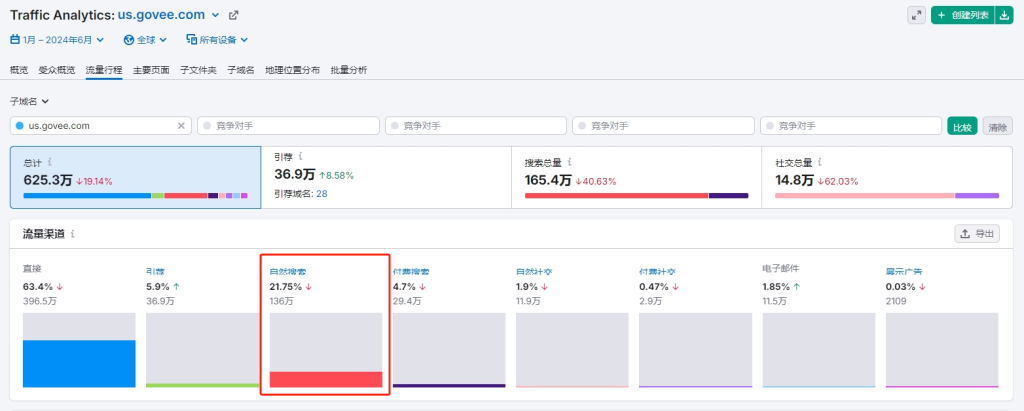
Task: Click the blue 直接 traffic bar
Action: (x=78, y=363)
